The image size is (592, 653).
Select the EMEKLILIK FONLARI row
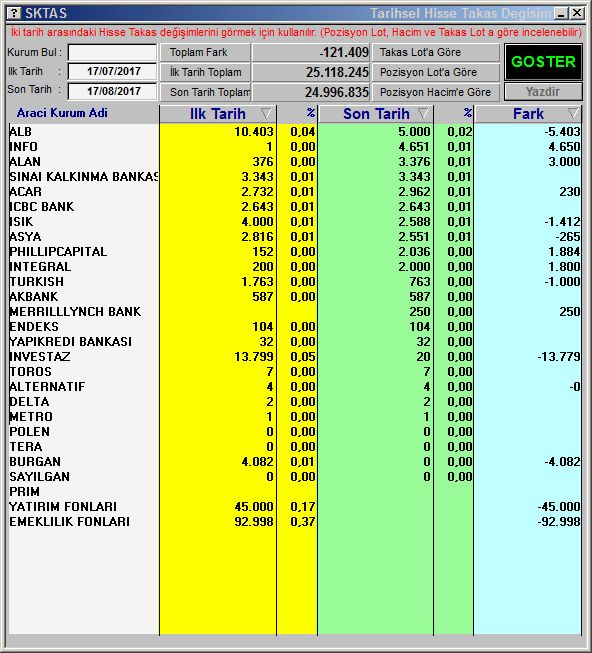pos(295,522)
